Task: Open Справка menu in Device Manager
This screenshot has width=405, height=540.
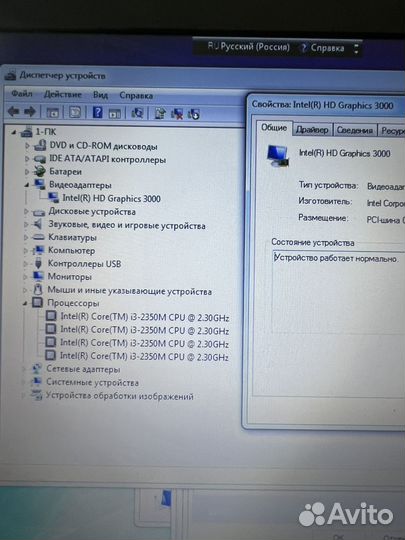Action: [x=136, y=95]
